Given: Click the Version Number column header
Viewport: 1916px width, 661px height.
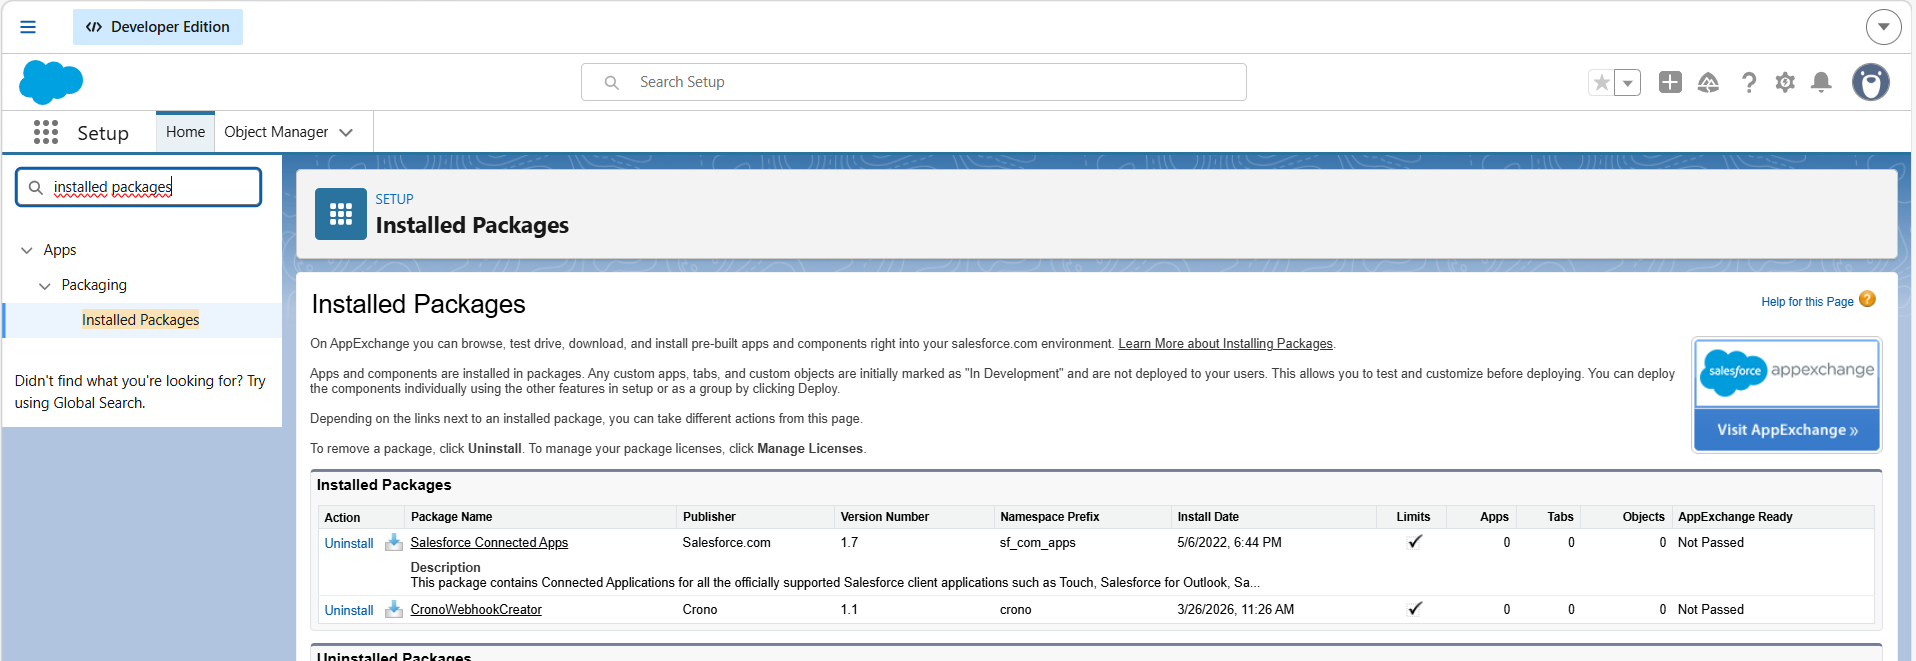Looking at the screenshot, I should coord(884,517).
